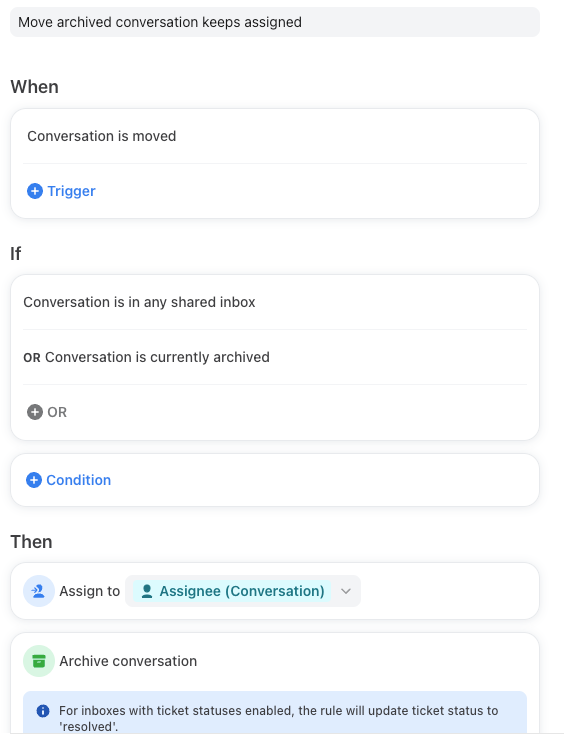This screenshot has width=564, height=736.
Task: Click the person icon in Assignee chip
Action: coord(147,591)
